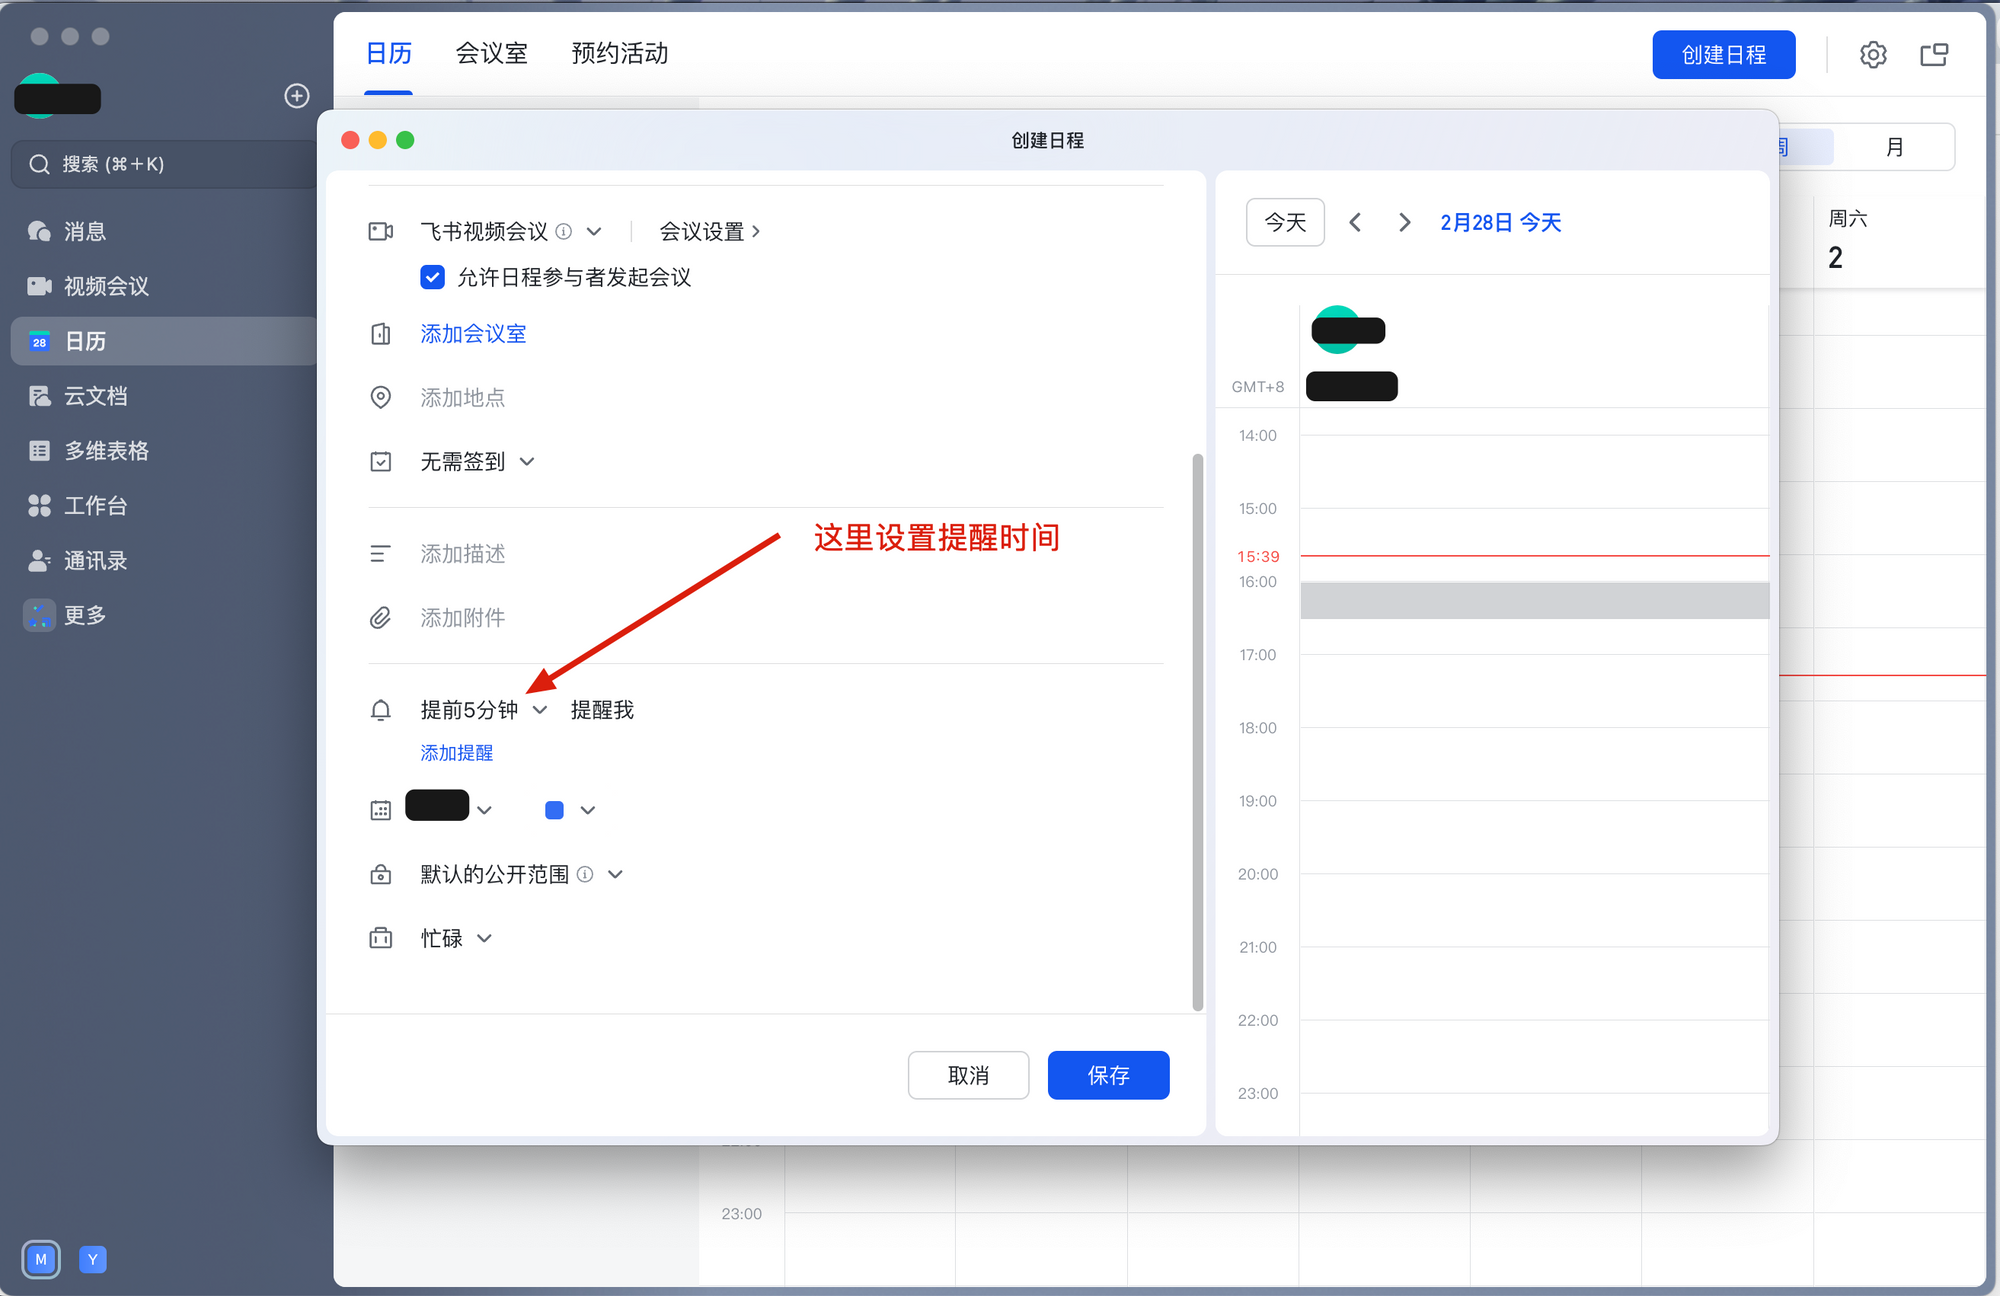
Task: Go to previous day with left arrow
Action: click(1355, 222)
